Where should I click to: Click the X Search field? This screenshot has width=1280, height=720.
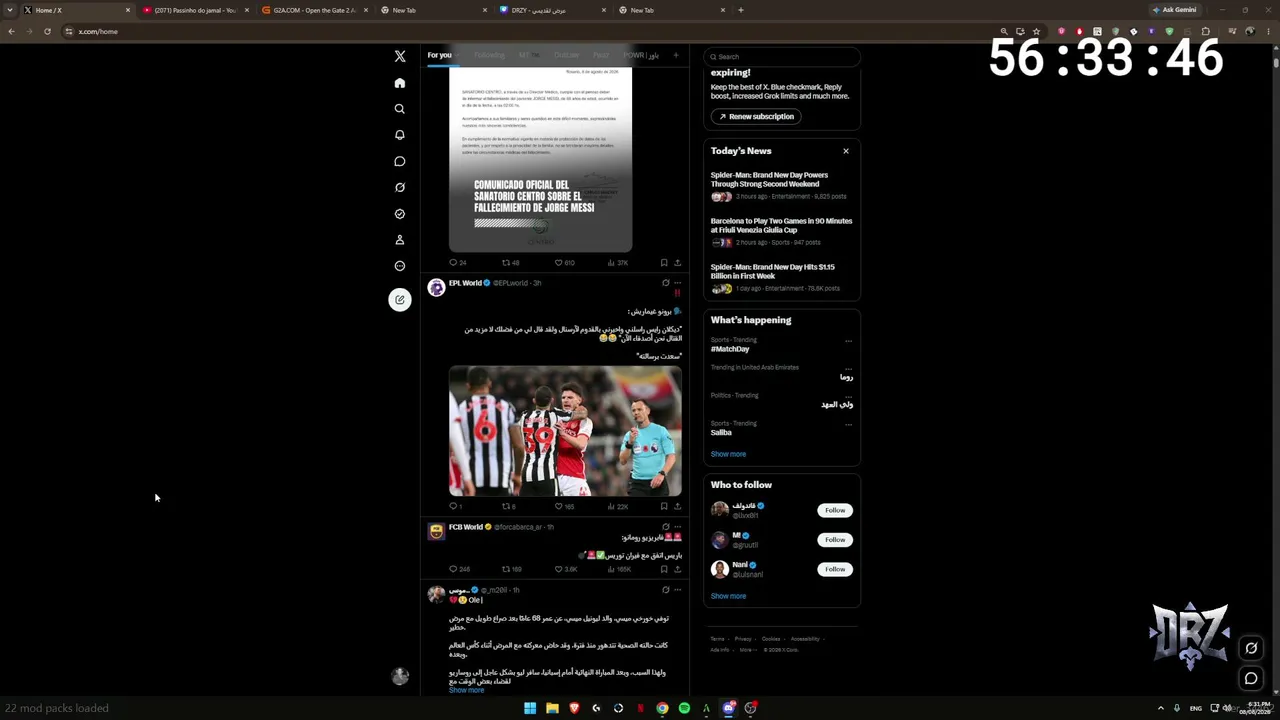(x=782, y=57)
